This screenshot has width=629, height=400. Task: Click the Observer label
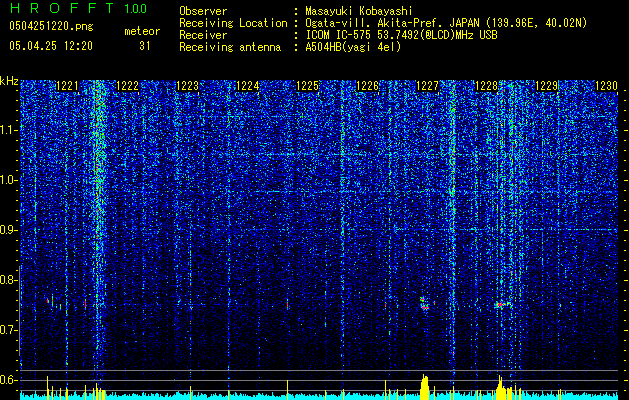click(203, 11)
